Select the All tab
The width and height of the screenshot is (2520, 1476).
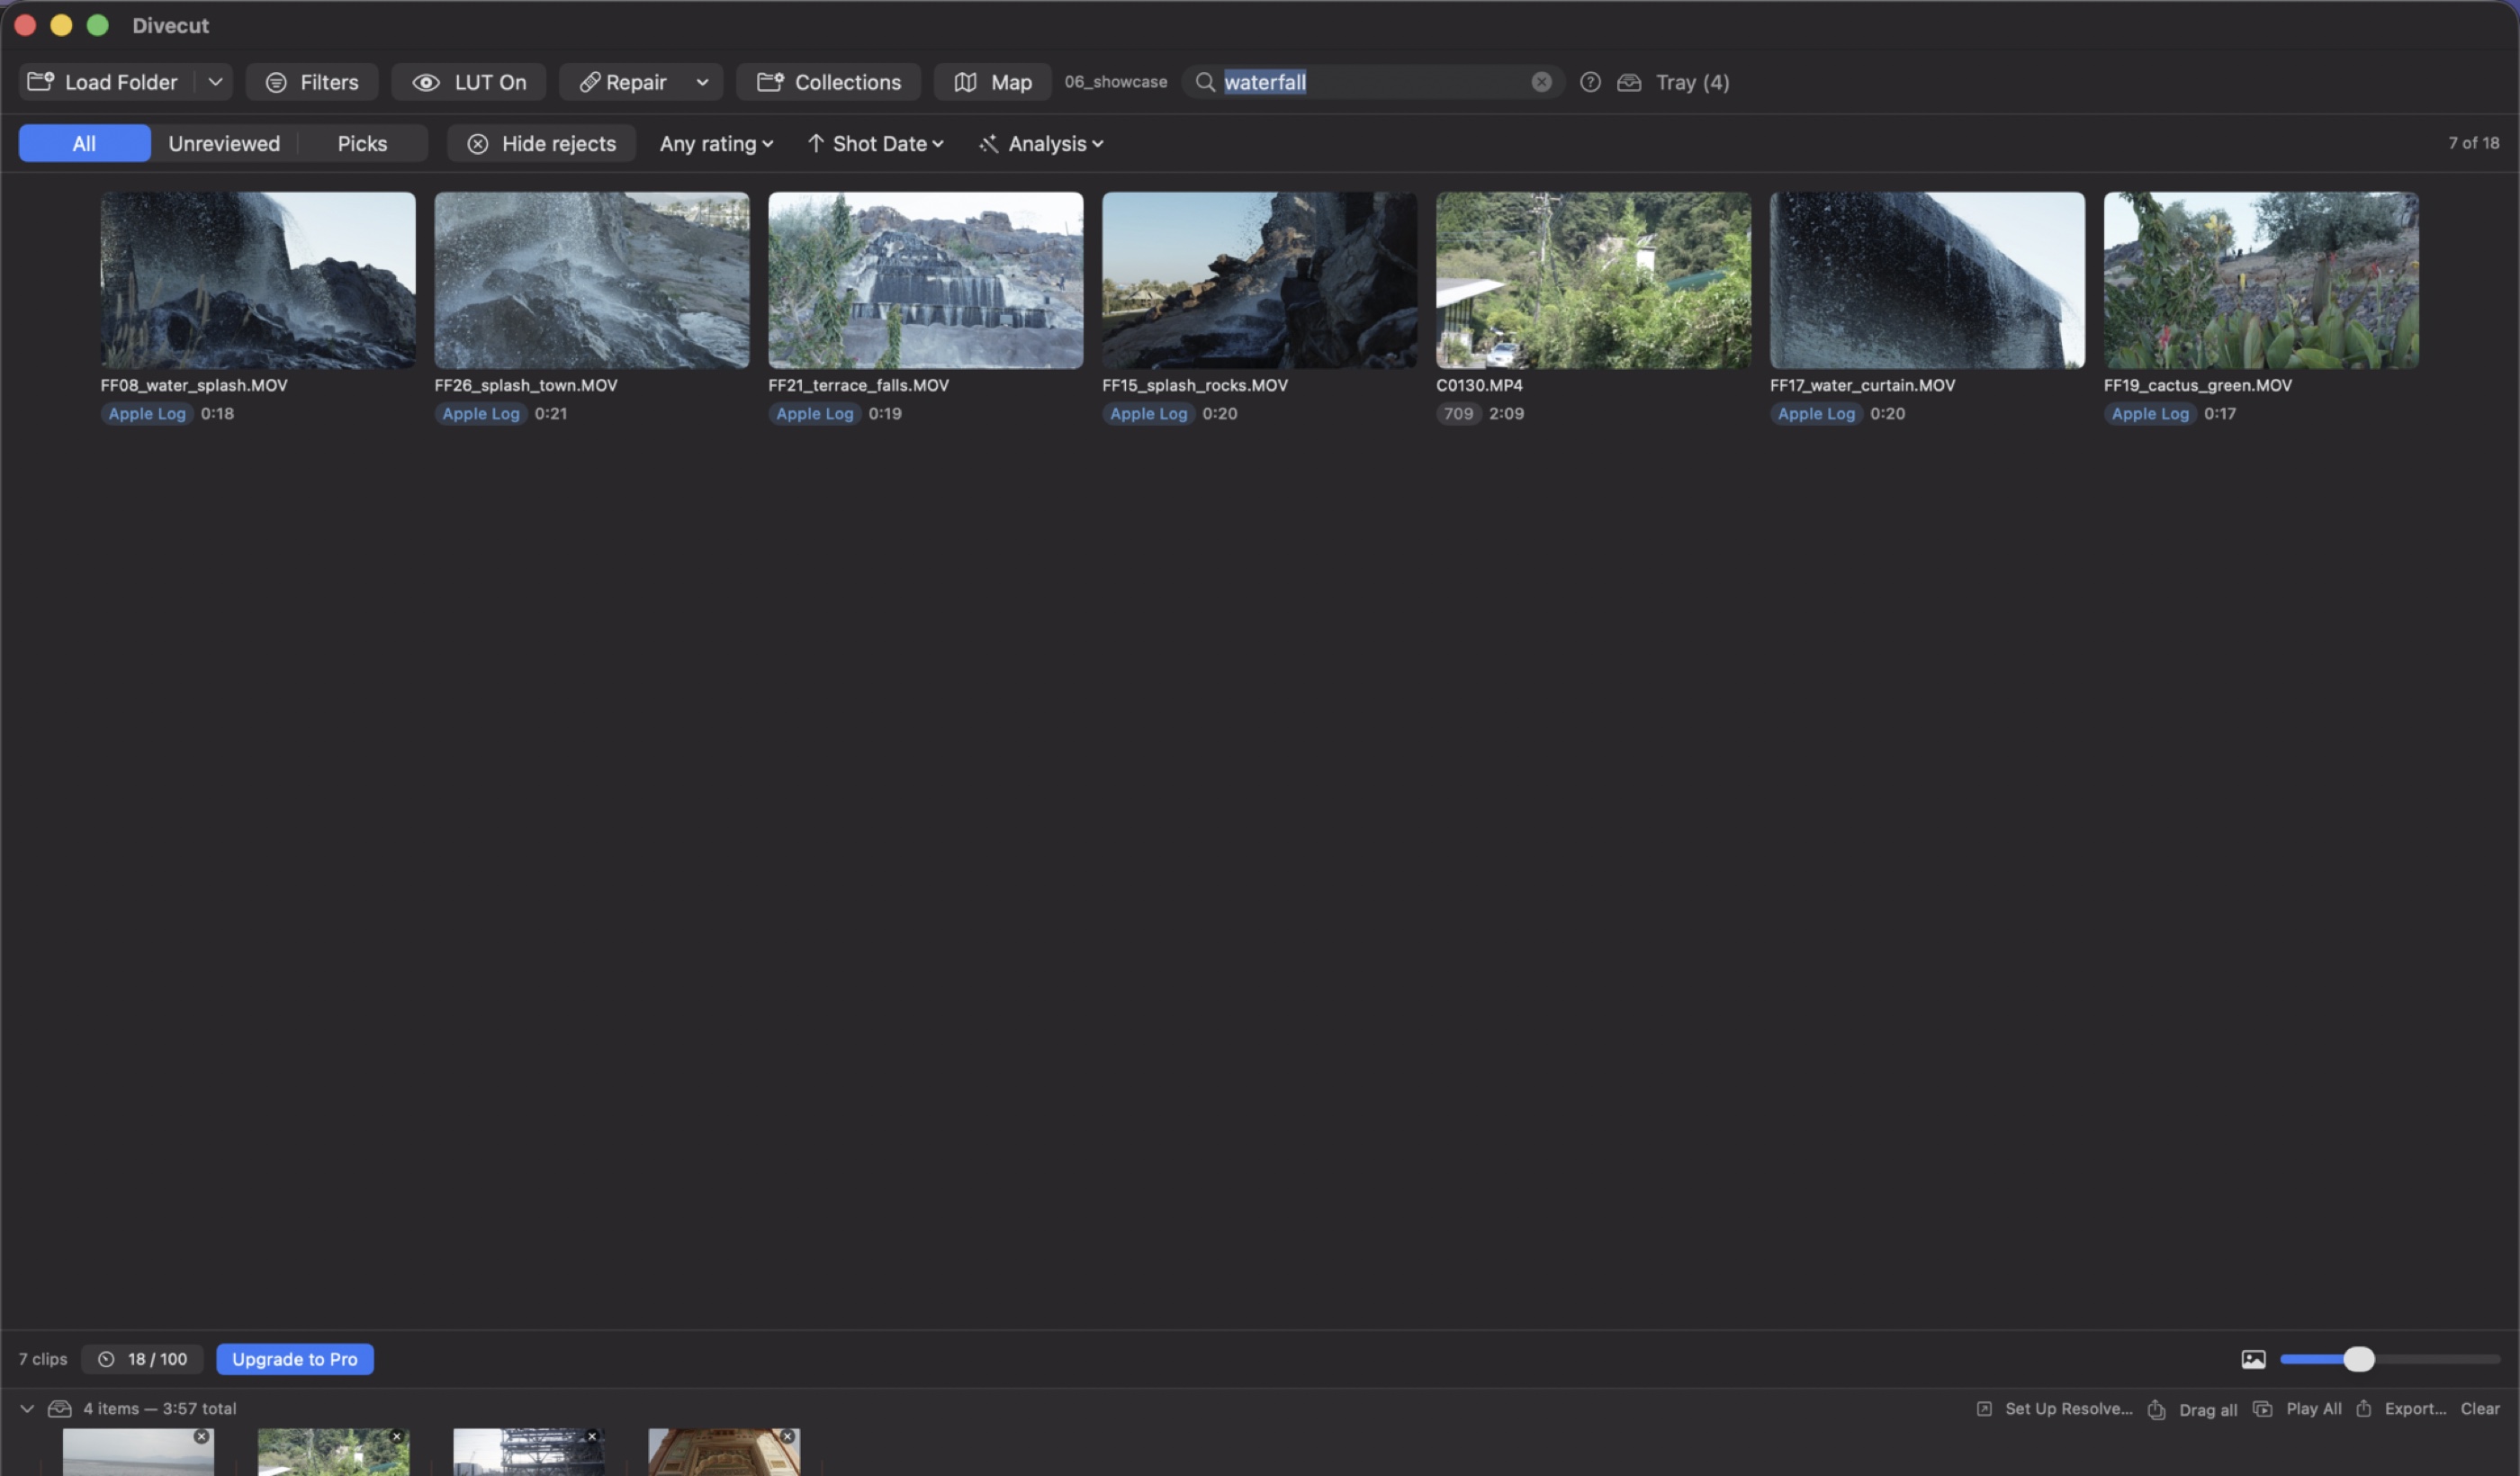click(x=84, y=143)
